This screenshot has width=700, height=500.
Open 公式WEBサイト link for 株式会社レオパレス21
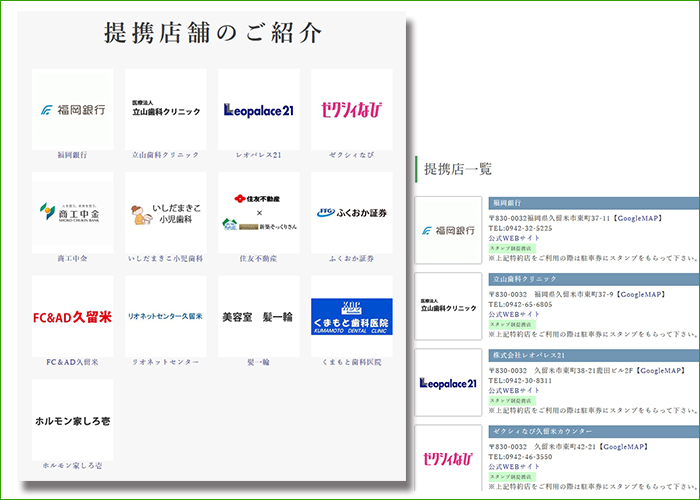(514, 391)
